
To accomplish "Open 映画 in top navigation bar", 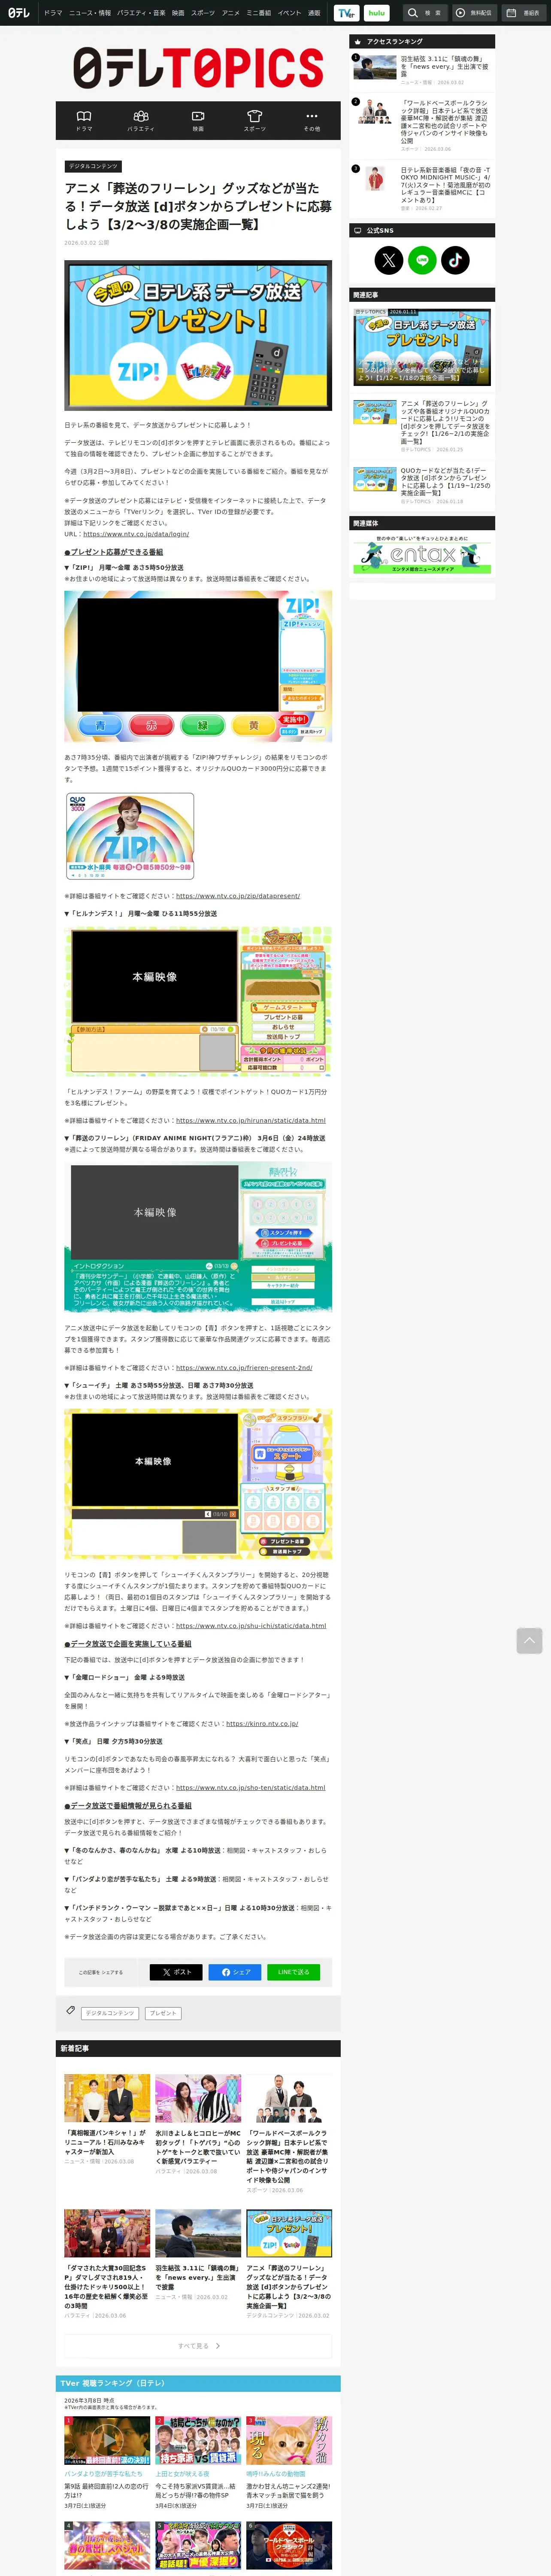I will [x=178, y=13].
